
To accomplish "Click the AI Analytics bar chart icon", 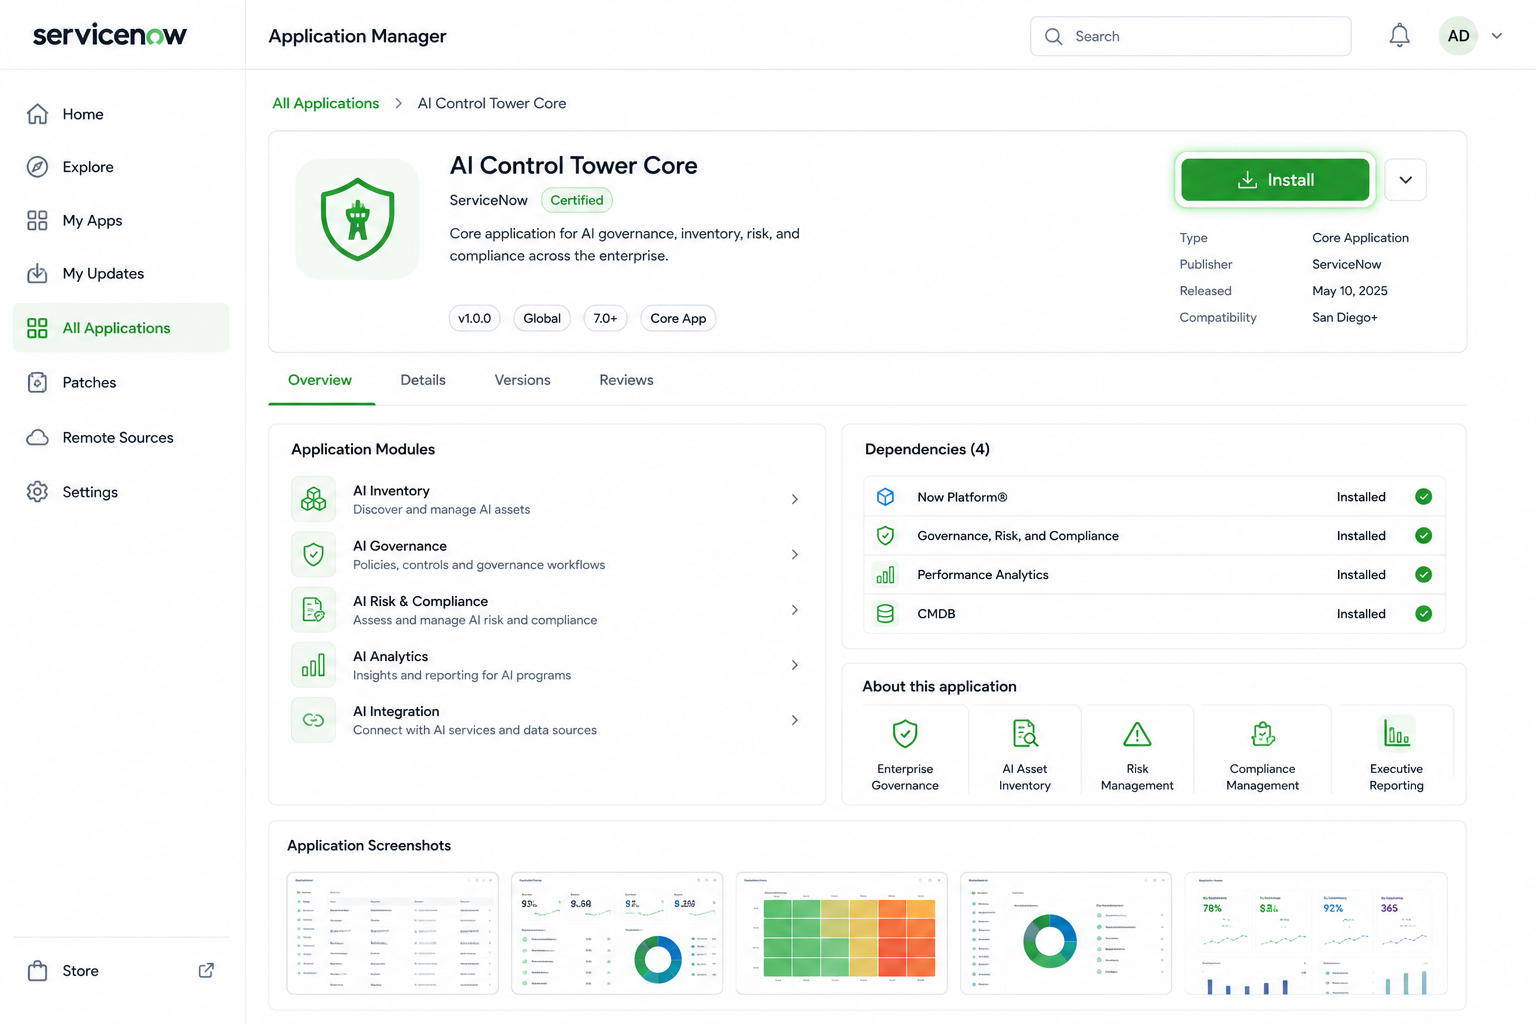I will (313, 665).
